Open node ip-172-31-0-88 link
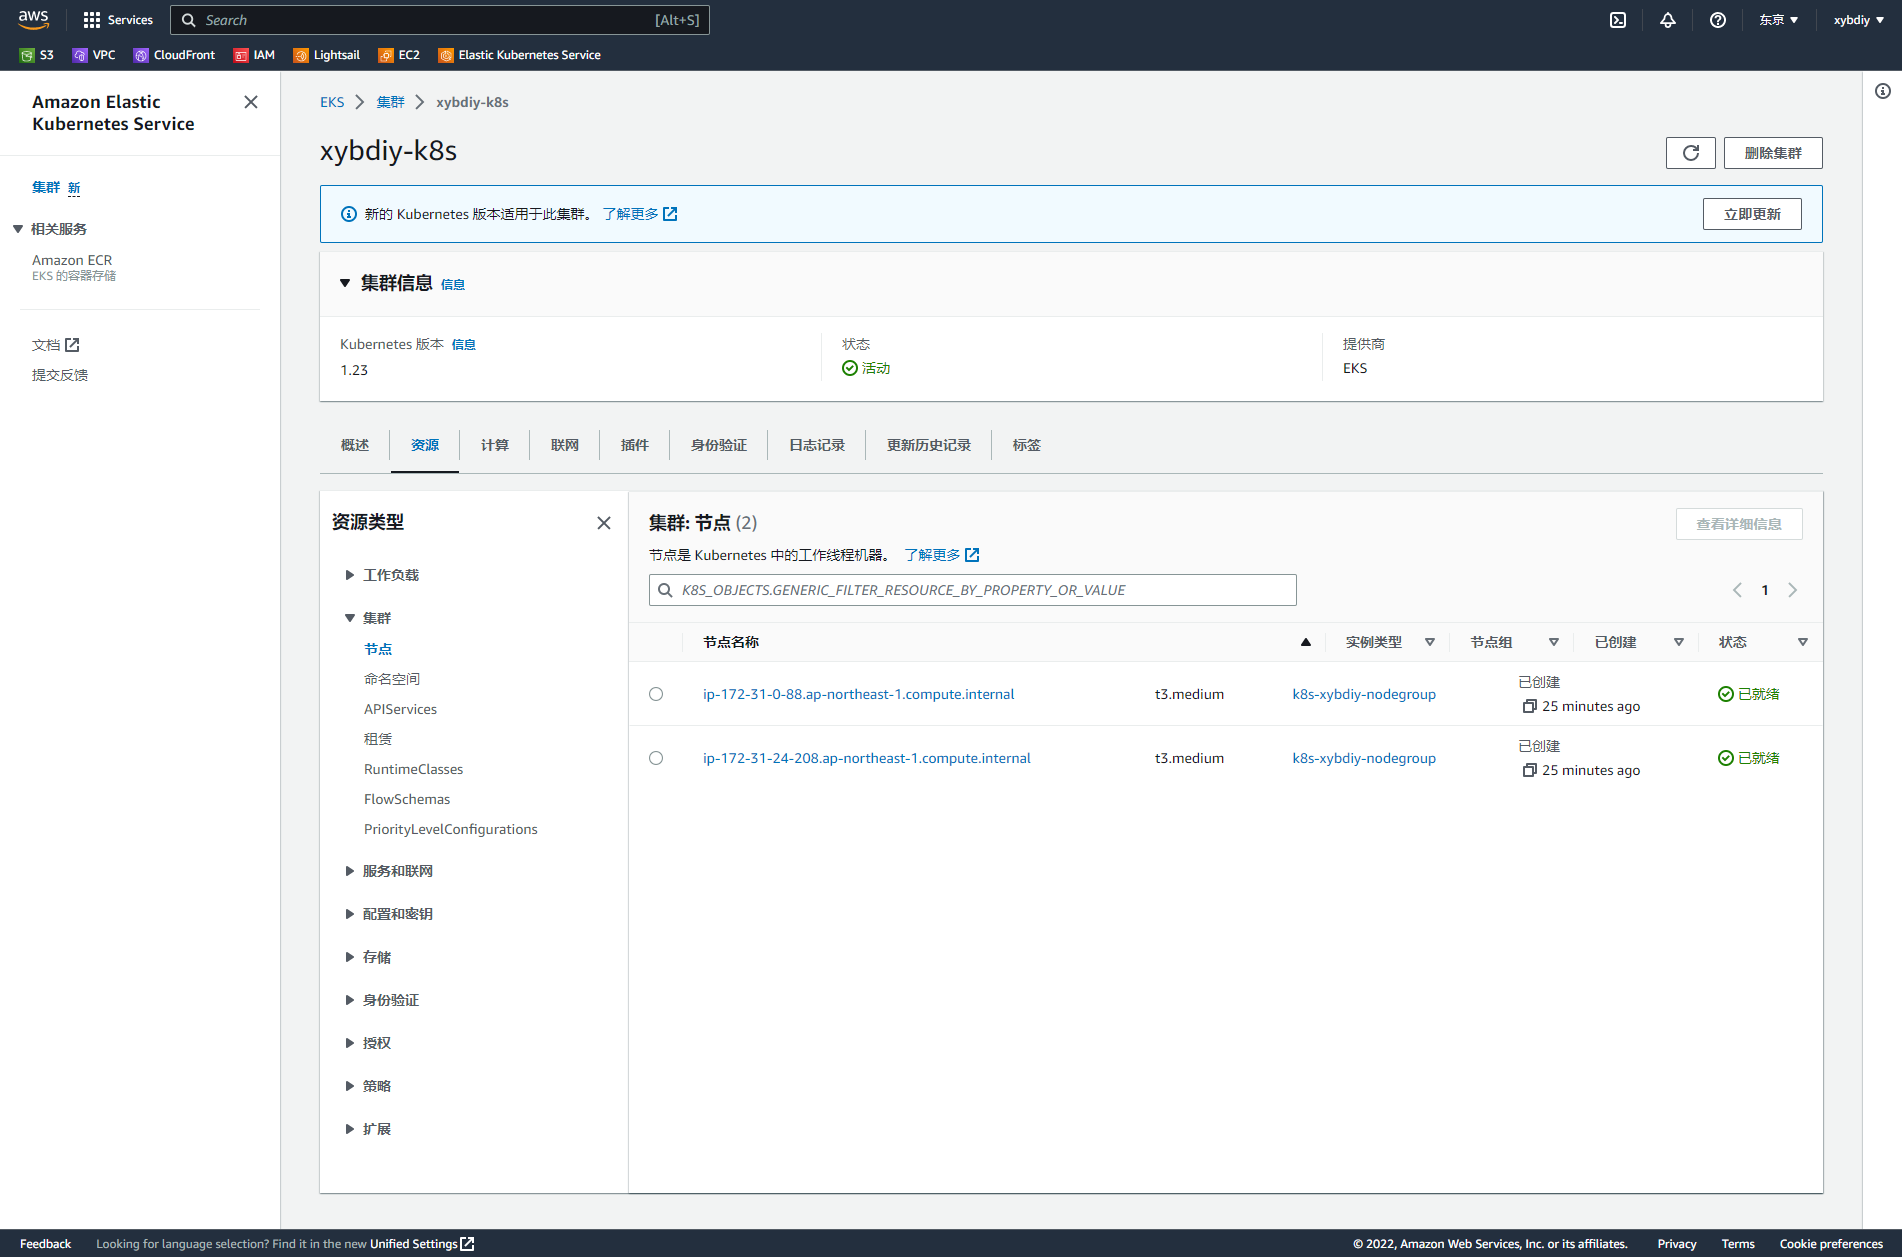 (858, 694)
